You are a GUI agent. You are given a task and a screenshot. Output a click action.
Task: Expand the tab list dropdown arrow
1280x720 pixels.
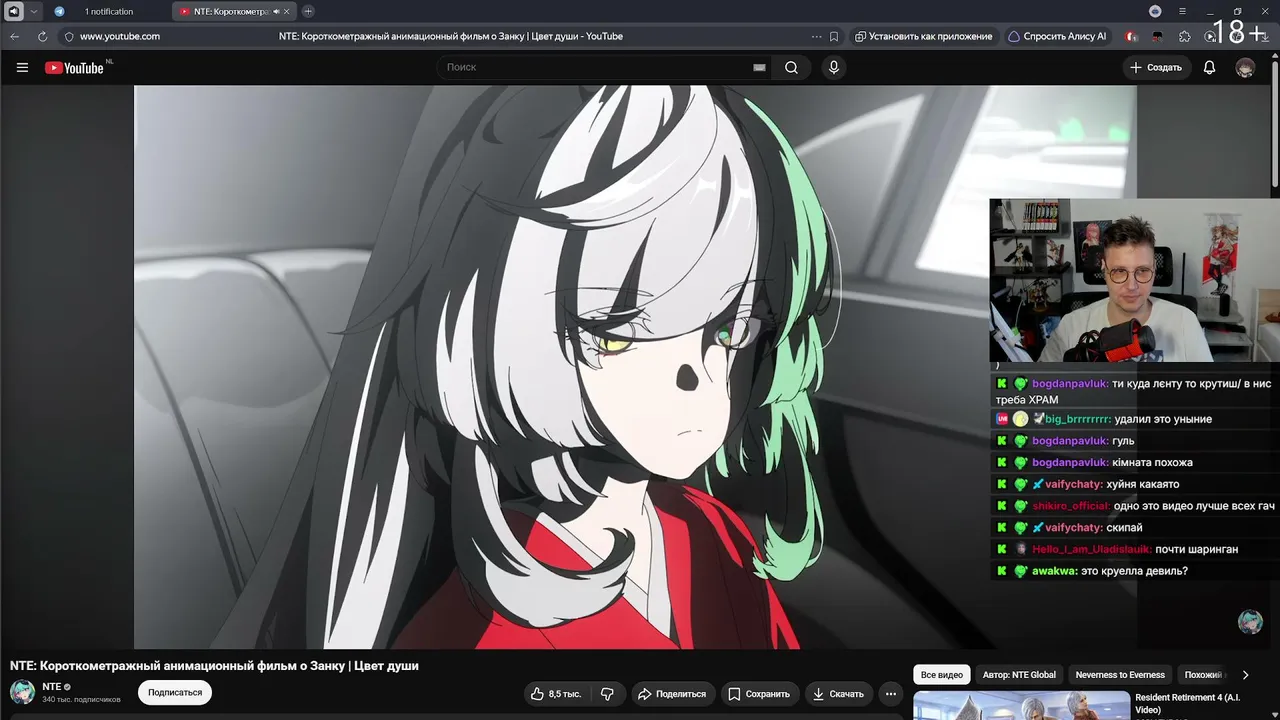tap(33, 11)
